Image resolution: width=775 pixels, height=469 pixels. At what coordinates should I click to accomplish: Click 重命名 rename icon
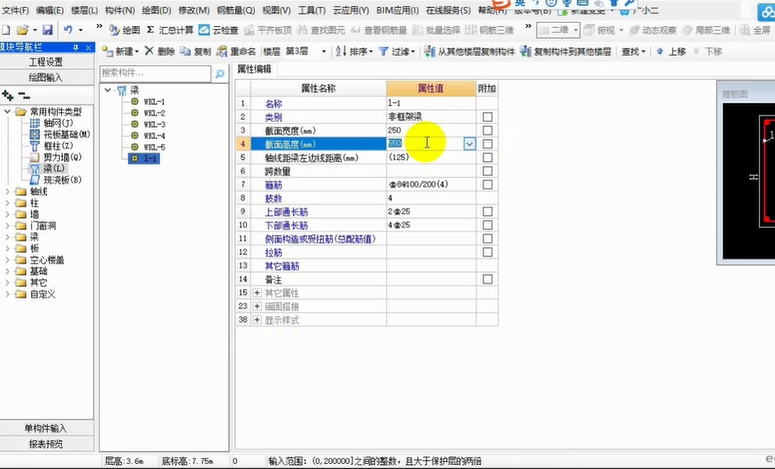[x=222, y=51]
